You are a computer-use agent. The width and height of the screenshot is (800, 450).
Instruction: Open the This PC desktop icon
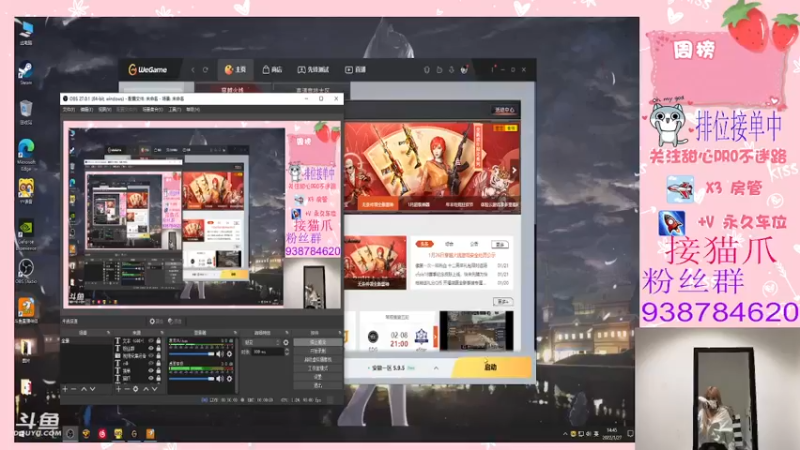click(x=26, y=32)
